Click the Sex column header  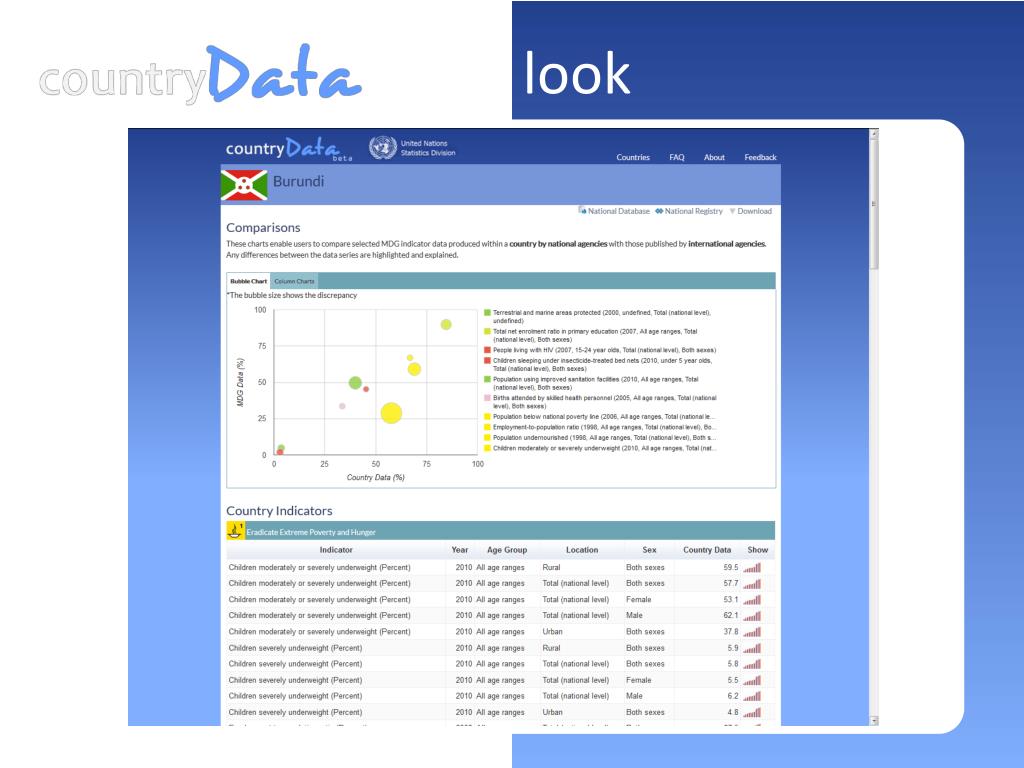click(x=649, y=550)
